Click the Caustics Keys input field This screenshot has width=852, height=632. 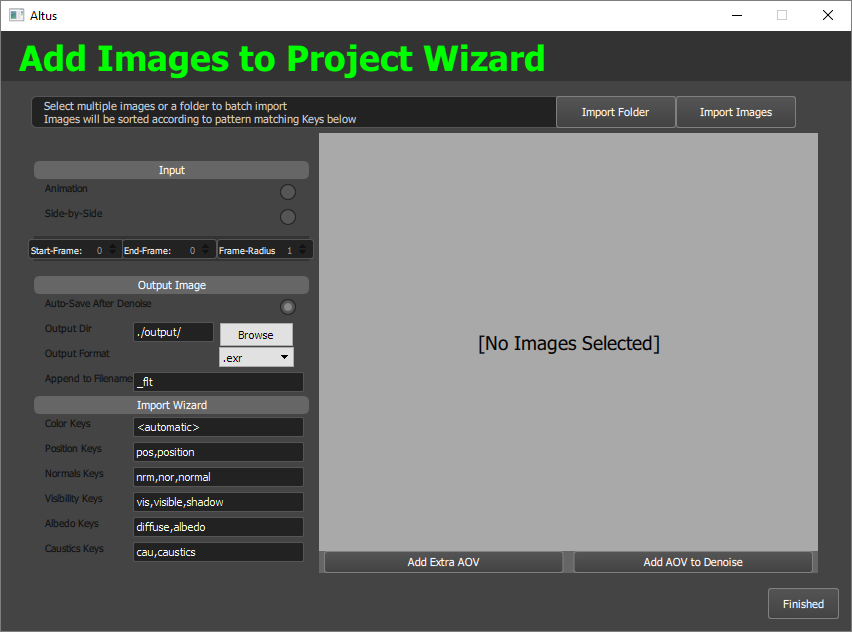click(218, 552)
